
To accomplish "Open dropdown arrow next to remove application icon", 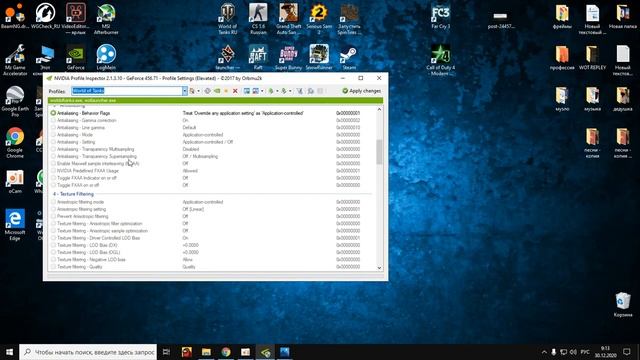I will [262, 91].
